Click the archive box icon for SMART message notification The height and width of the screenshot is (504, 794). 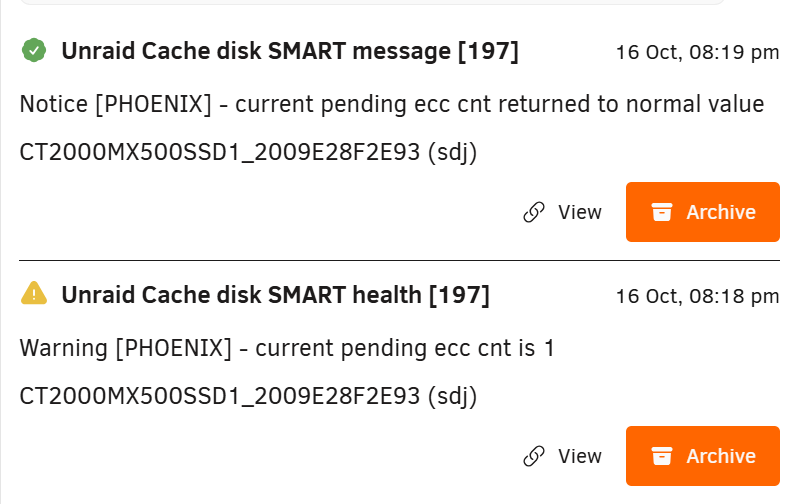pyautogui.click(x=661, y=212)
